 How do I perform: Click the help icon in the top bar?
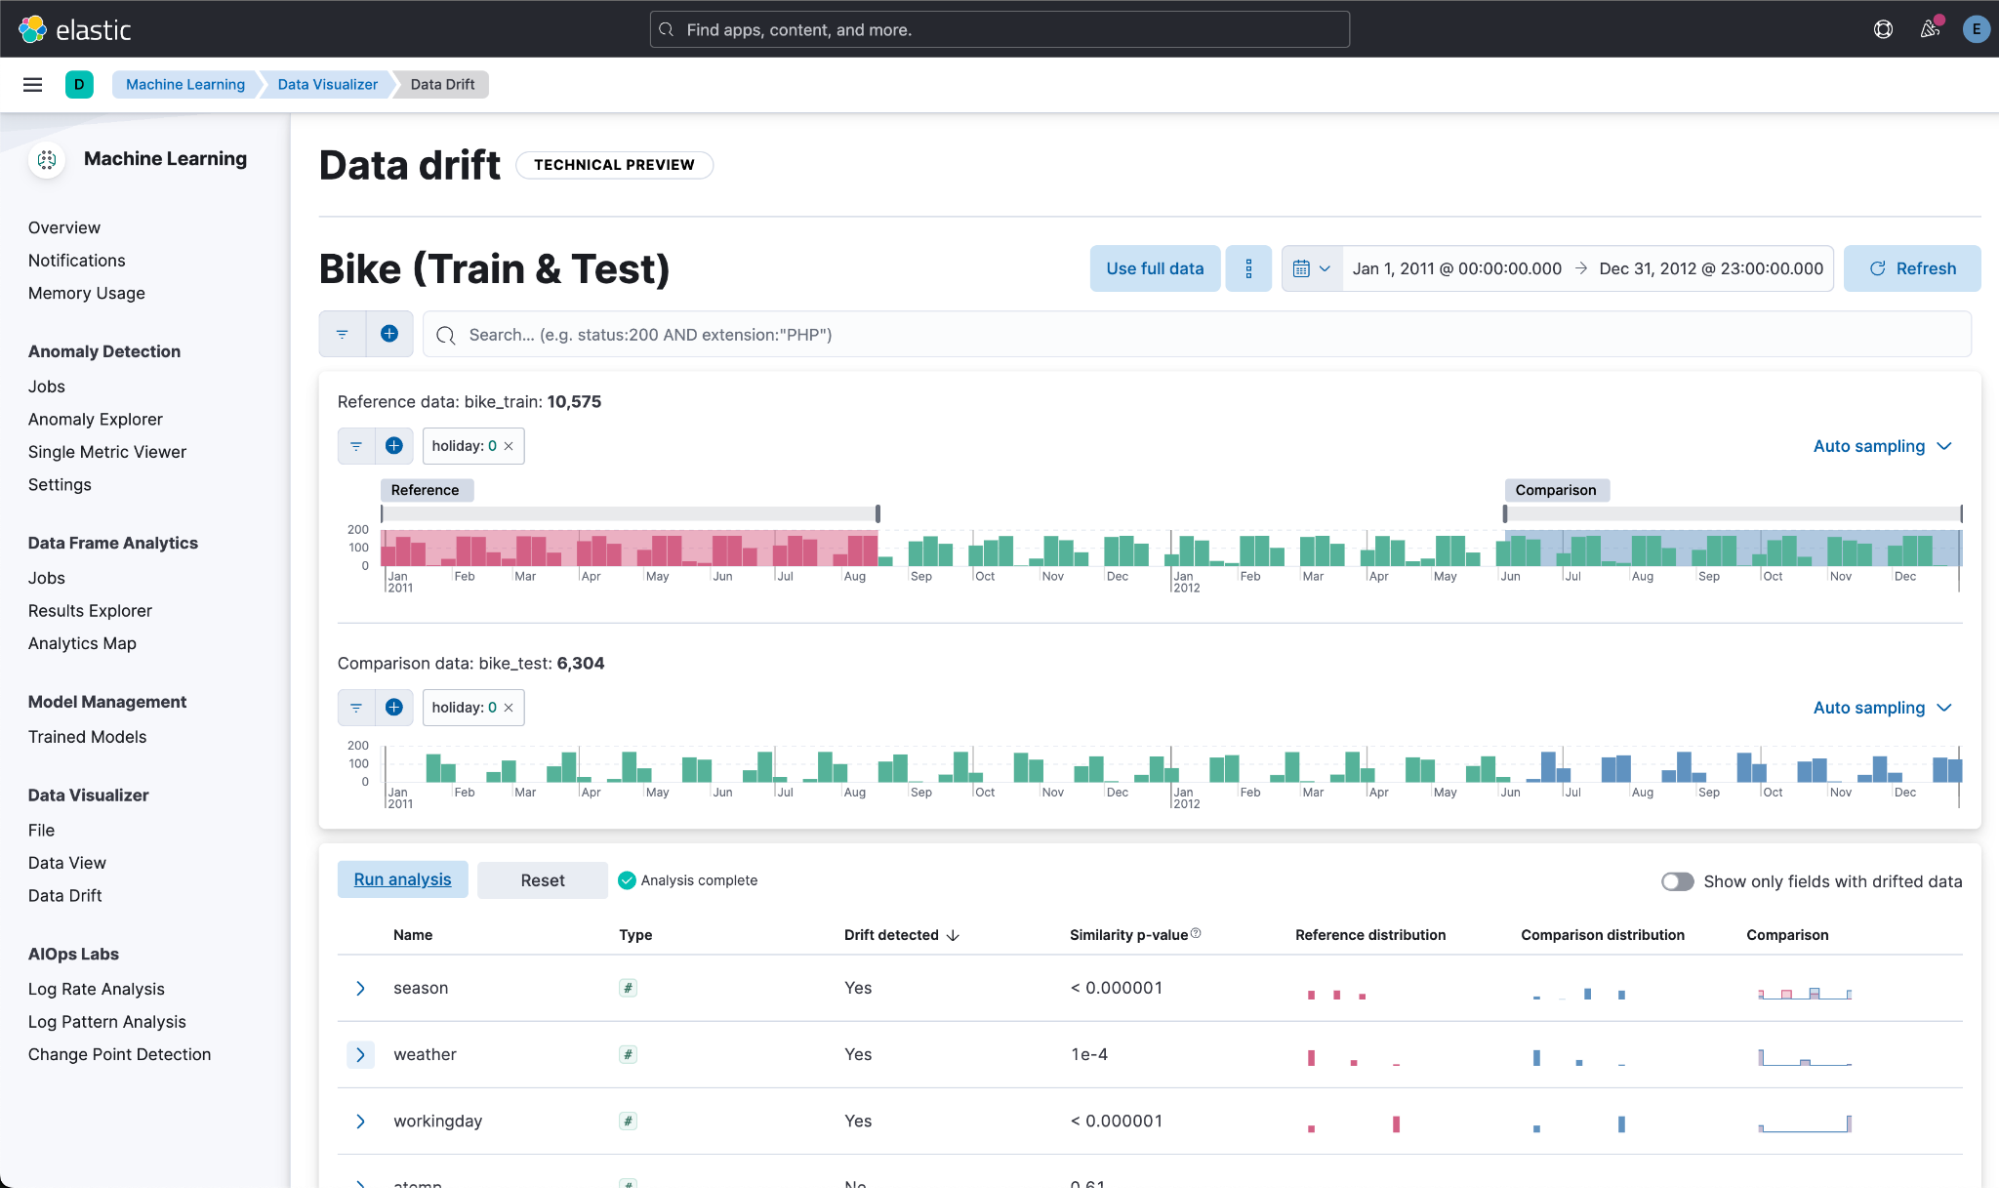click(1883, 29)
